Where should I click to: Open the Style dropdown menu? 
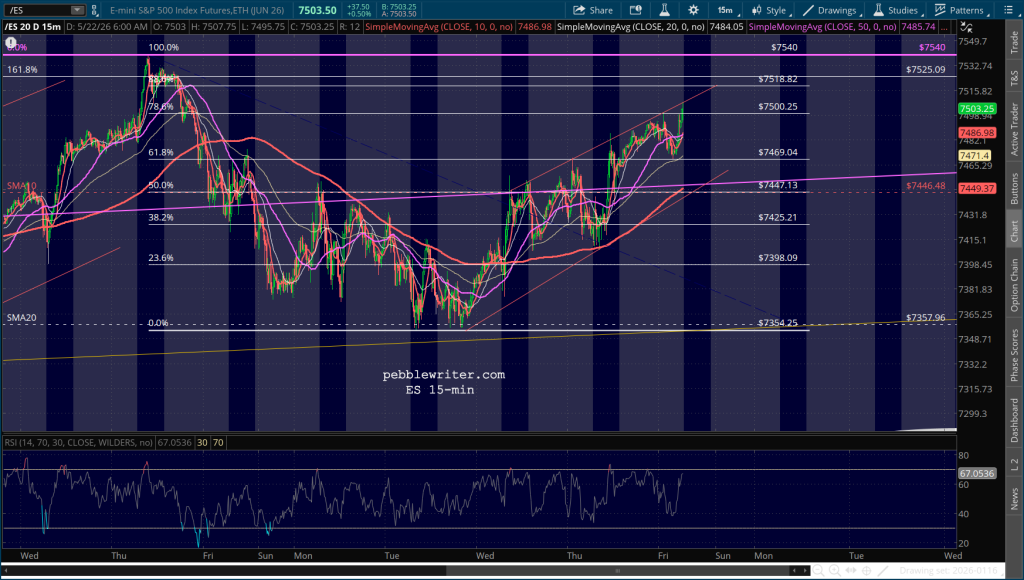[x=771, y=10]
